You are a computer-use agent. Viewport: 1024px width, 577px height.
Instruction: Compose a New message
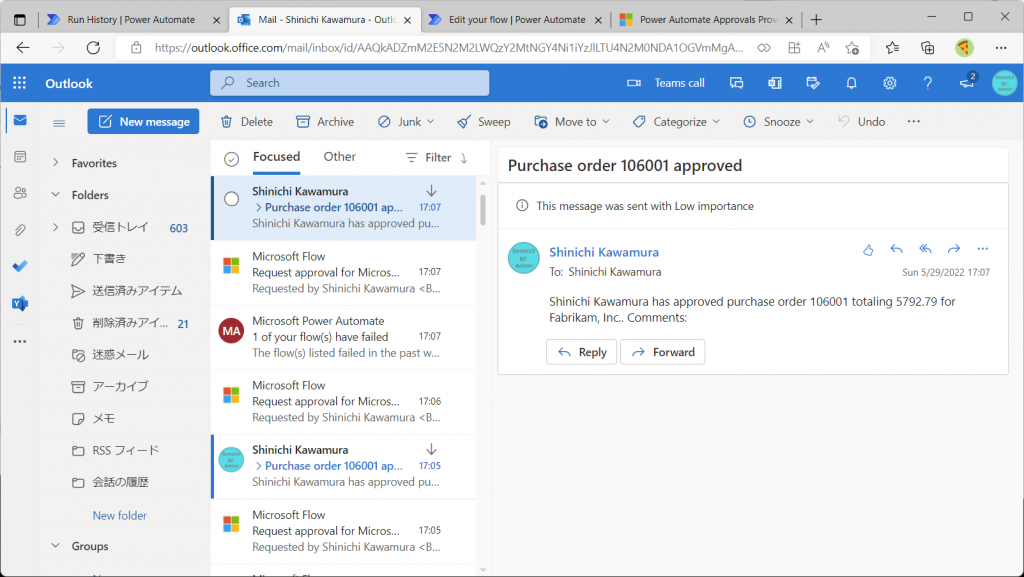(x=143, y=121)
